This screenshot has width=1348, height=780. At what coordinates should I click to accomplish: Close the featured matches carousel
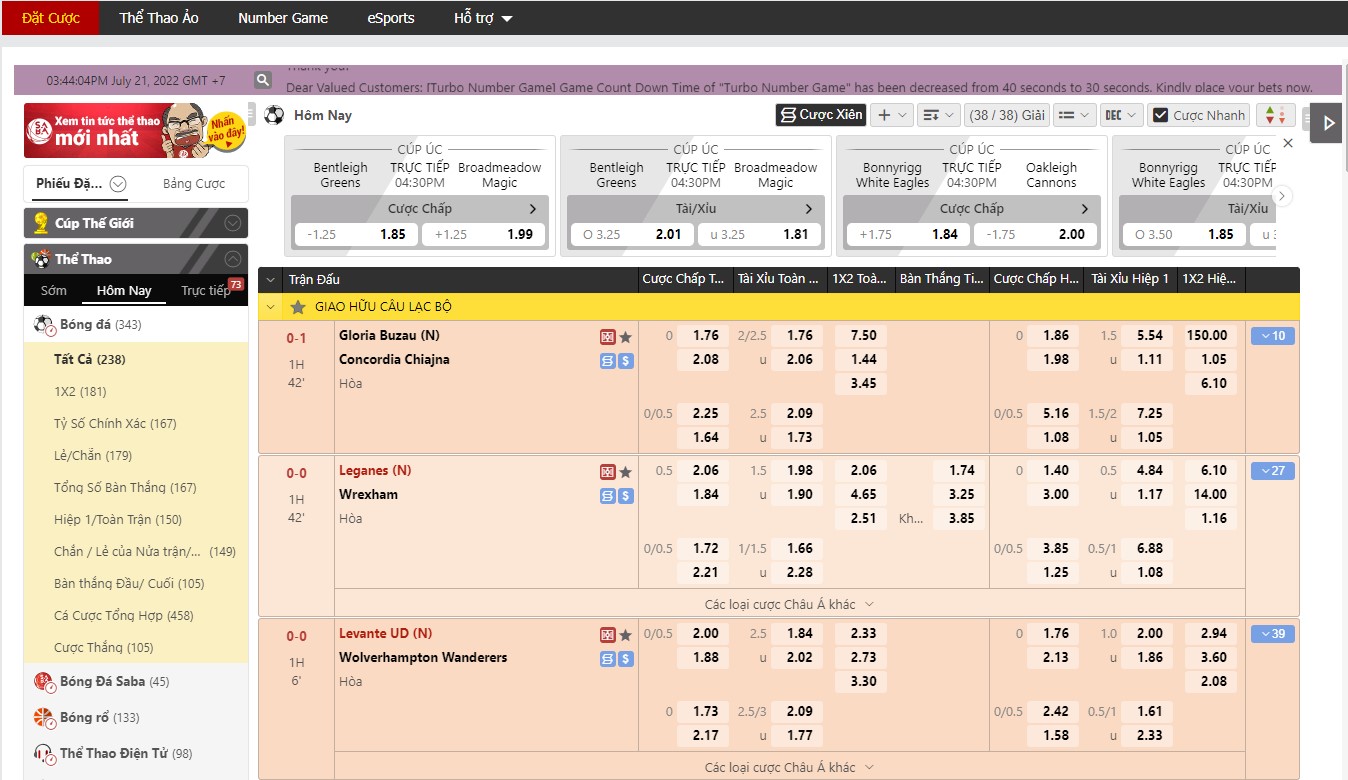pyautogui.click(x=1288, y=143)
